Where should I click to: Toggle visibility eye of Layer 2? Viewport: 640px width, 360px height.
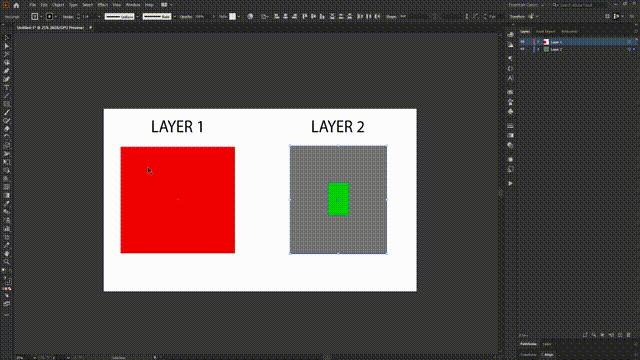tap(522, 49)
